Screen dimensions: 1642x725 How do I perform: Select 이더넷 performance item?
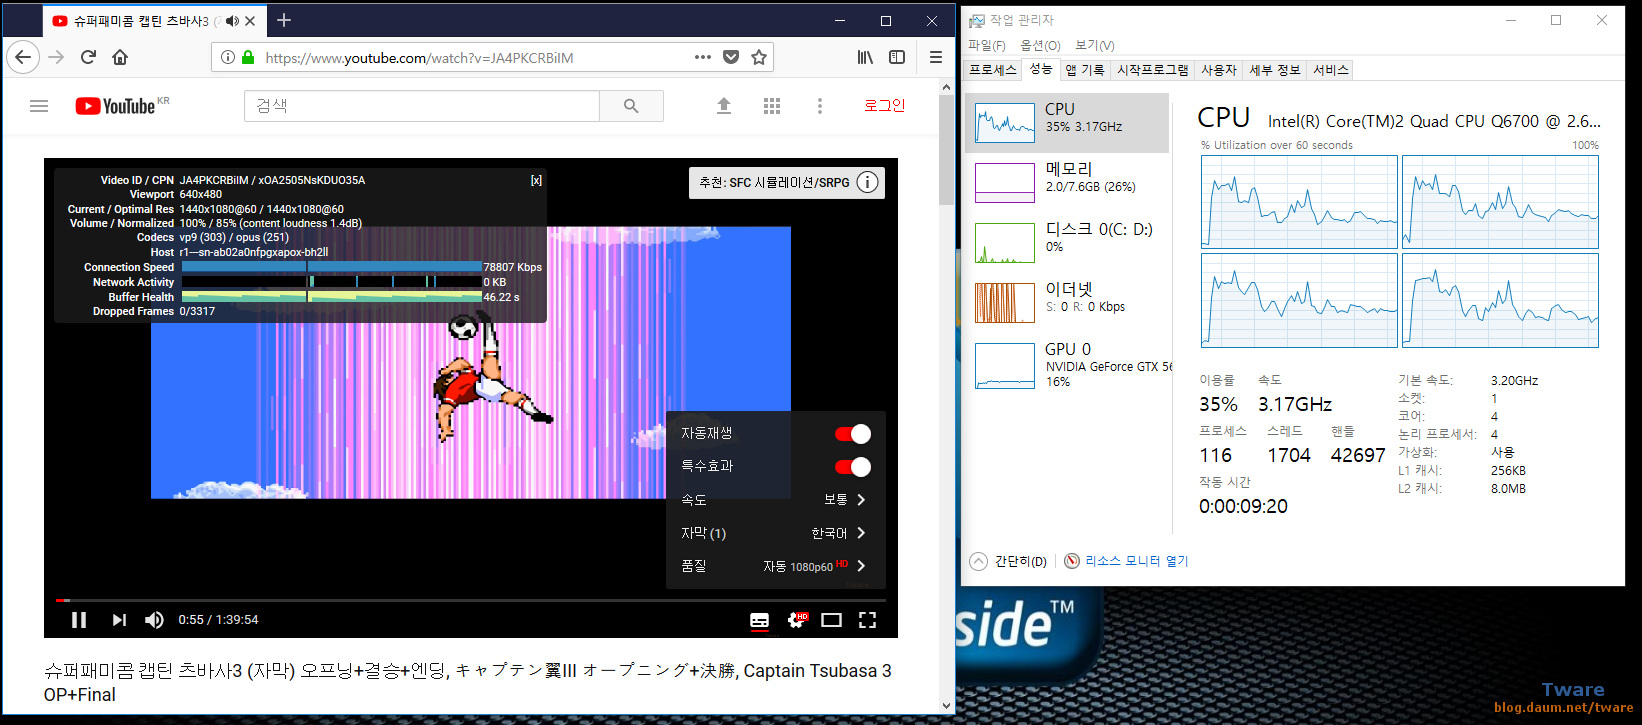click(x=1068, y=302)
